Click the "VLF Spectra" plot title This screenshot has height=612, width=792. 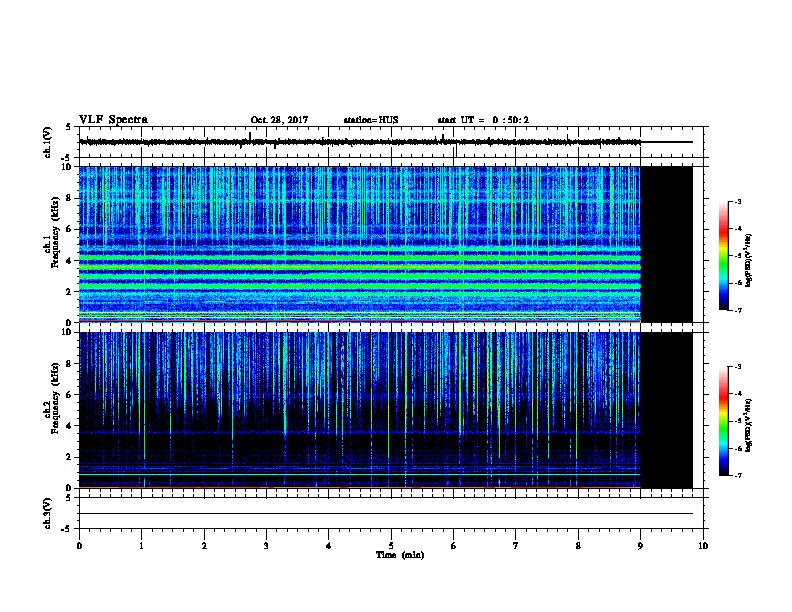click(x=113, y=120)
